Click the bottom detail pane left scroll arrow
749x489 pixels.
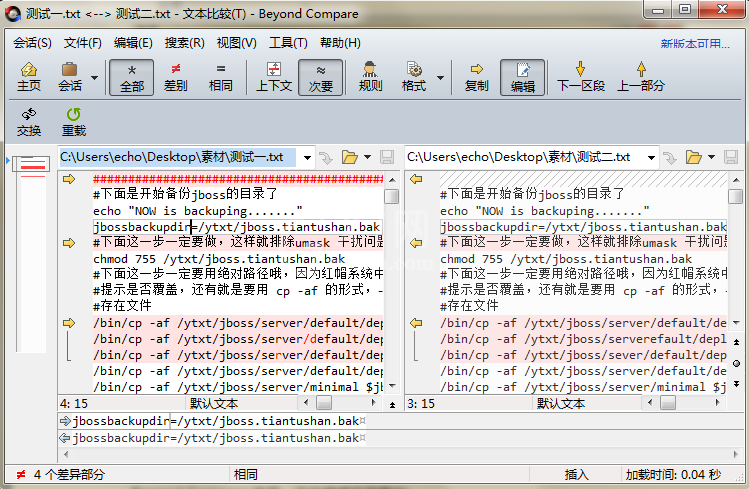pyautogui.click(x=66, y=454)
